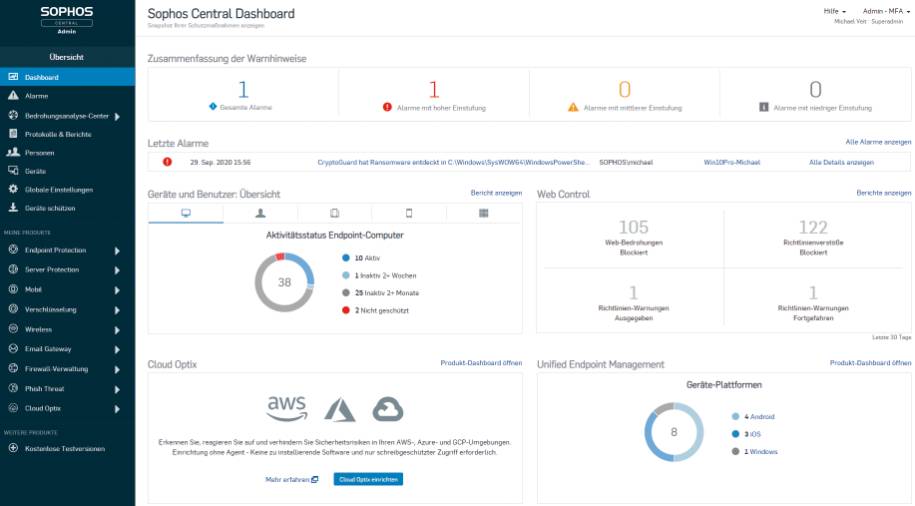Click Berichte anzeigen in Web Control

pos(883,193)
